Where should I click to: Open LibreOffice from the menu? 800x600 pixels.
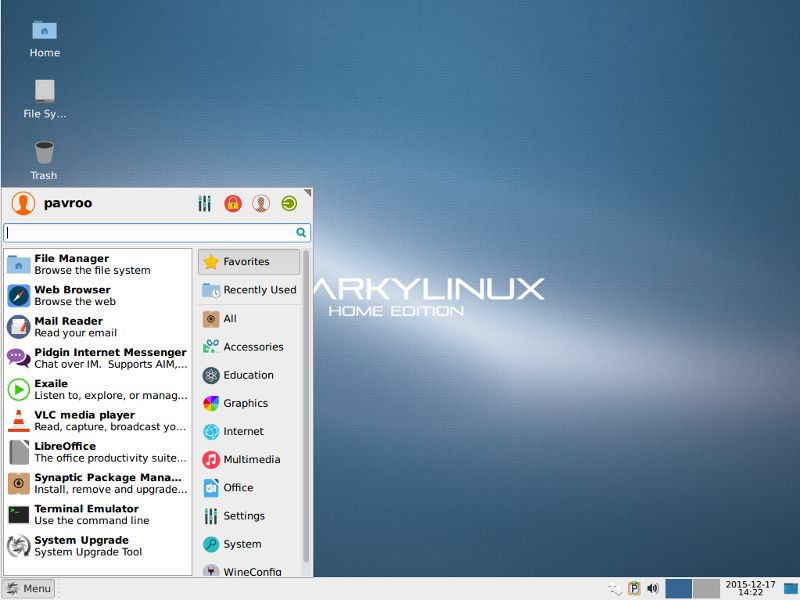click(97, 451)
